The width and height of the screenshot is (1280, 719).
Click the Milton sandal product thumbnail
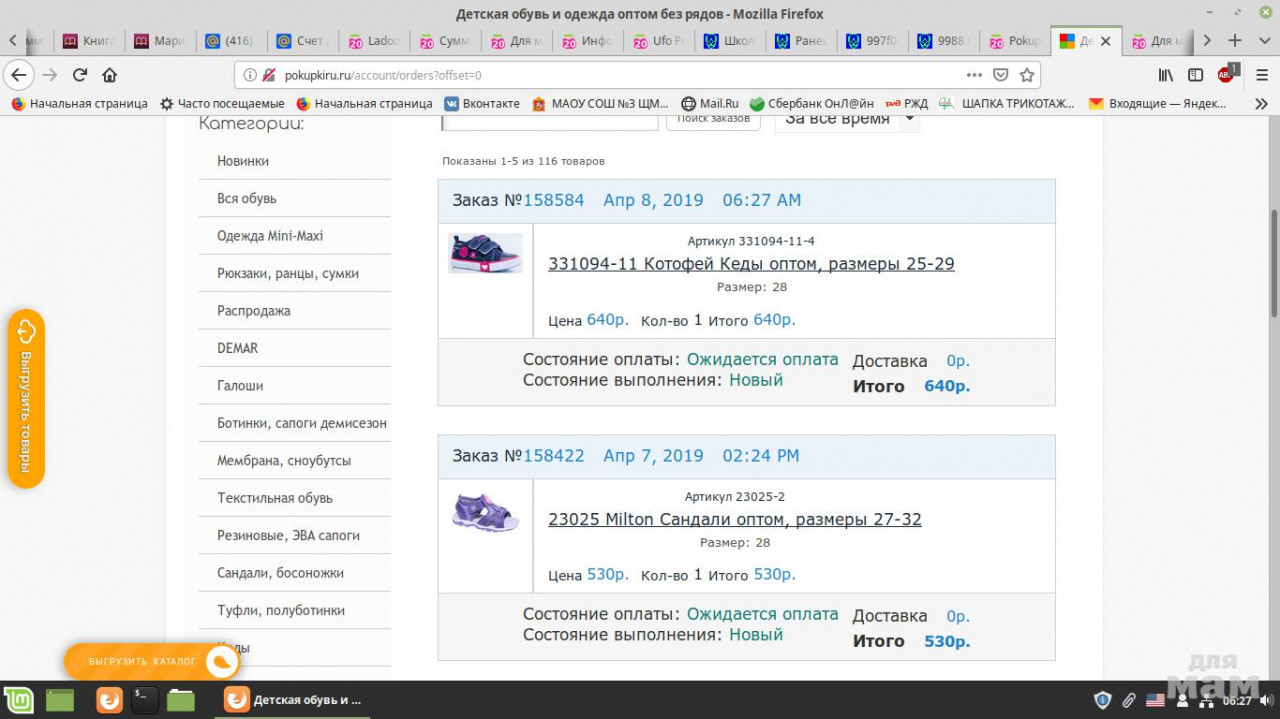485,512
